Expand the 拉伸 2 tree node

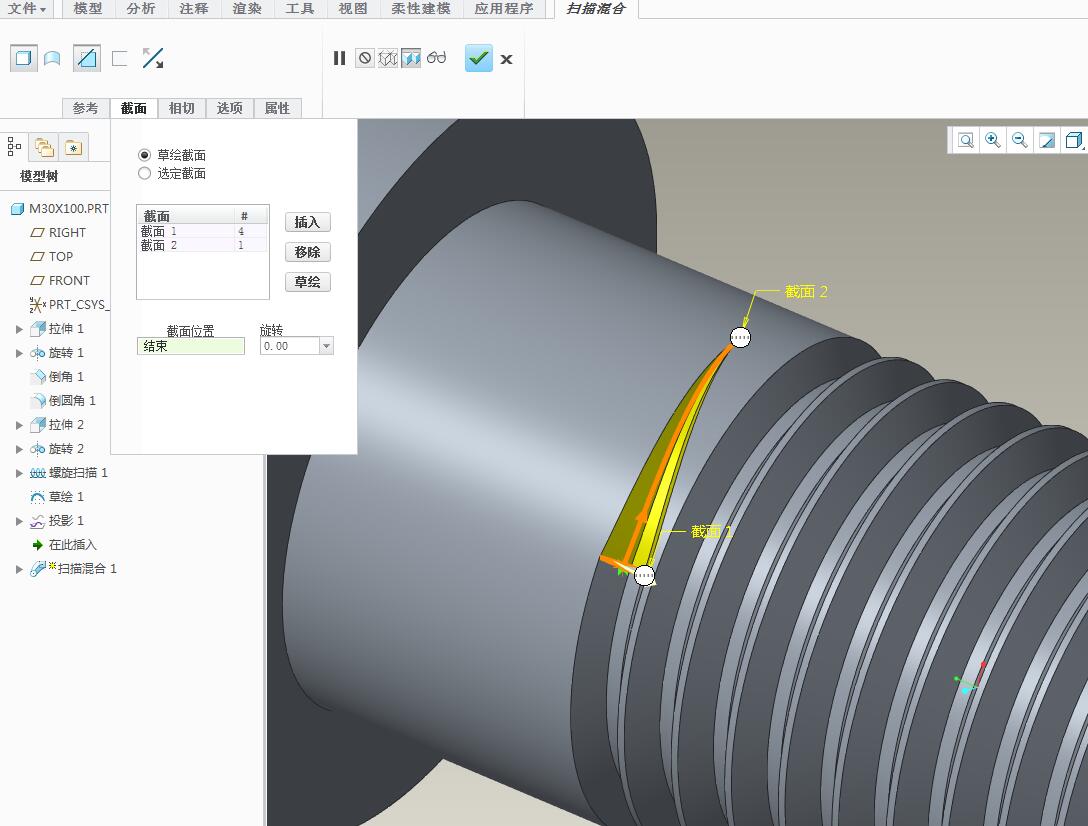pos(19,425)
